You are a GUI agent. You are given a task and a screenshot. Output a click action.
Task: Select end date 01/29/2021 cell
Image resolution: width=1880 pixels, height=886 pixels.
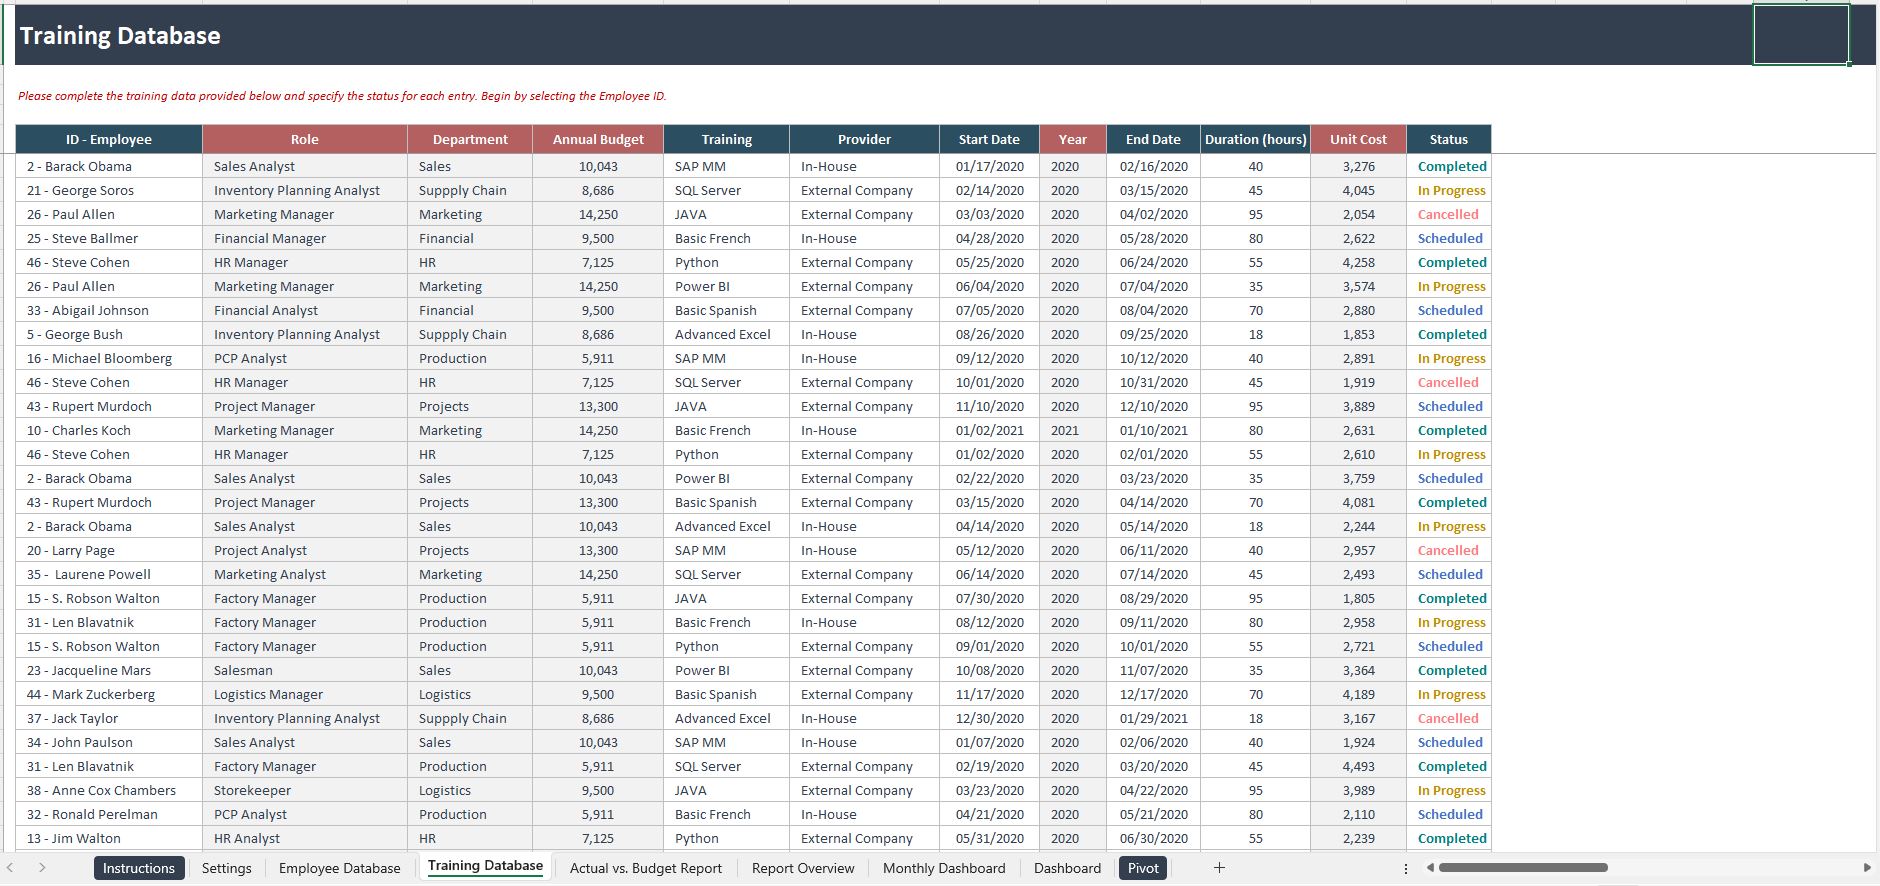[1153, 718]
